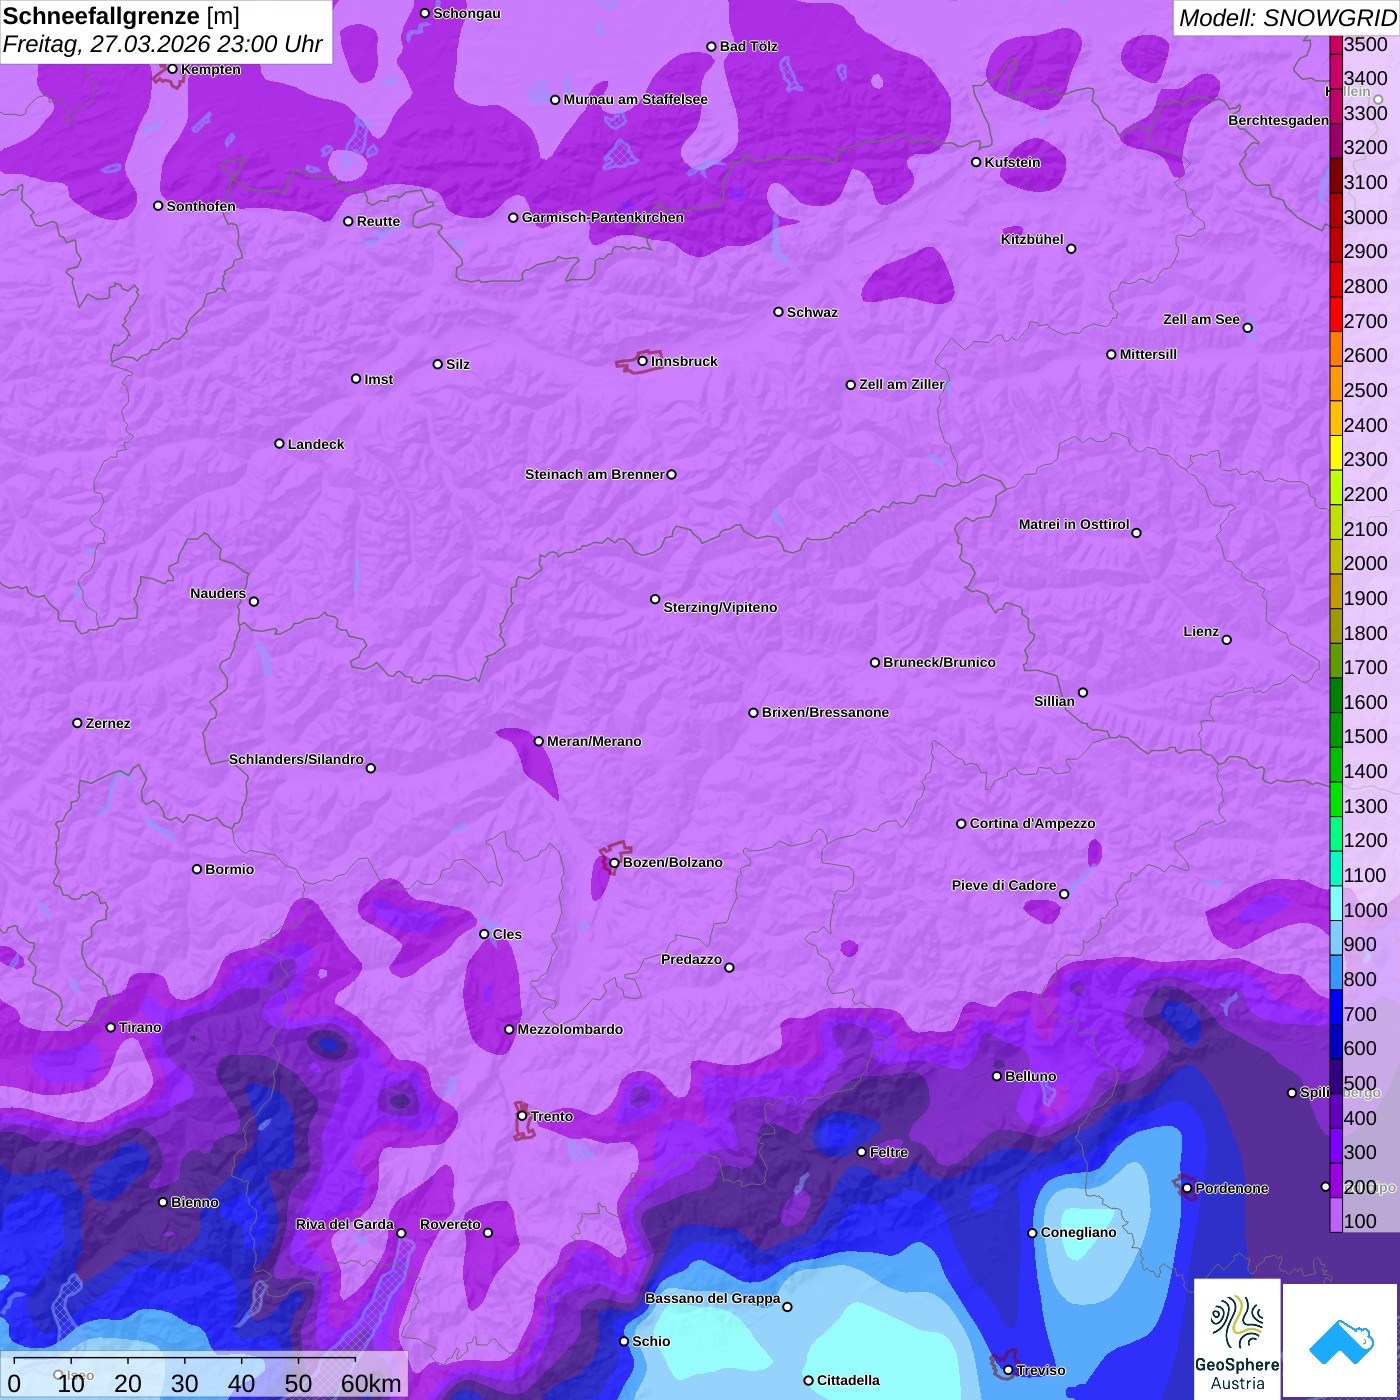Click the 2500 legend value
The height and width of the screenshot is (1400, 1400).
pos(1366,390)
